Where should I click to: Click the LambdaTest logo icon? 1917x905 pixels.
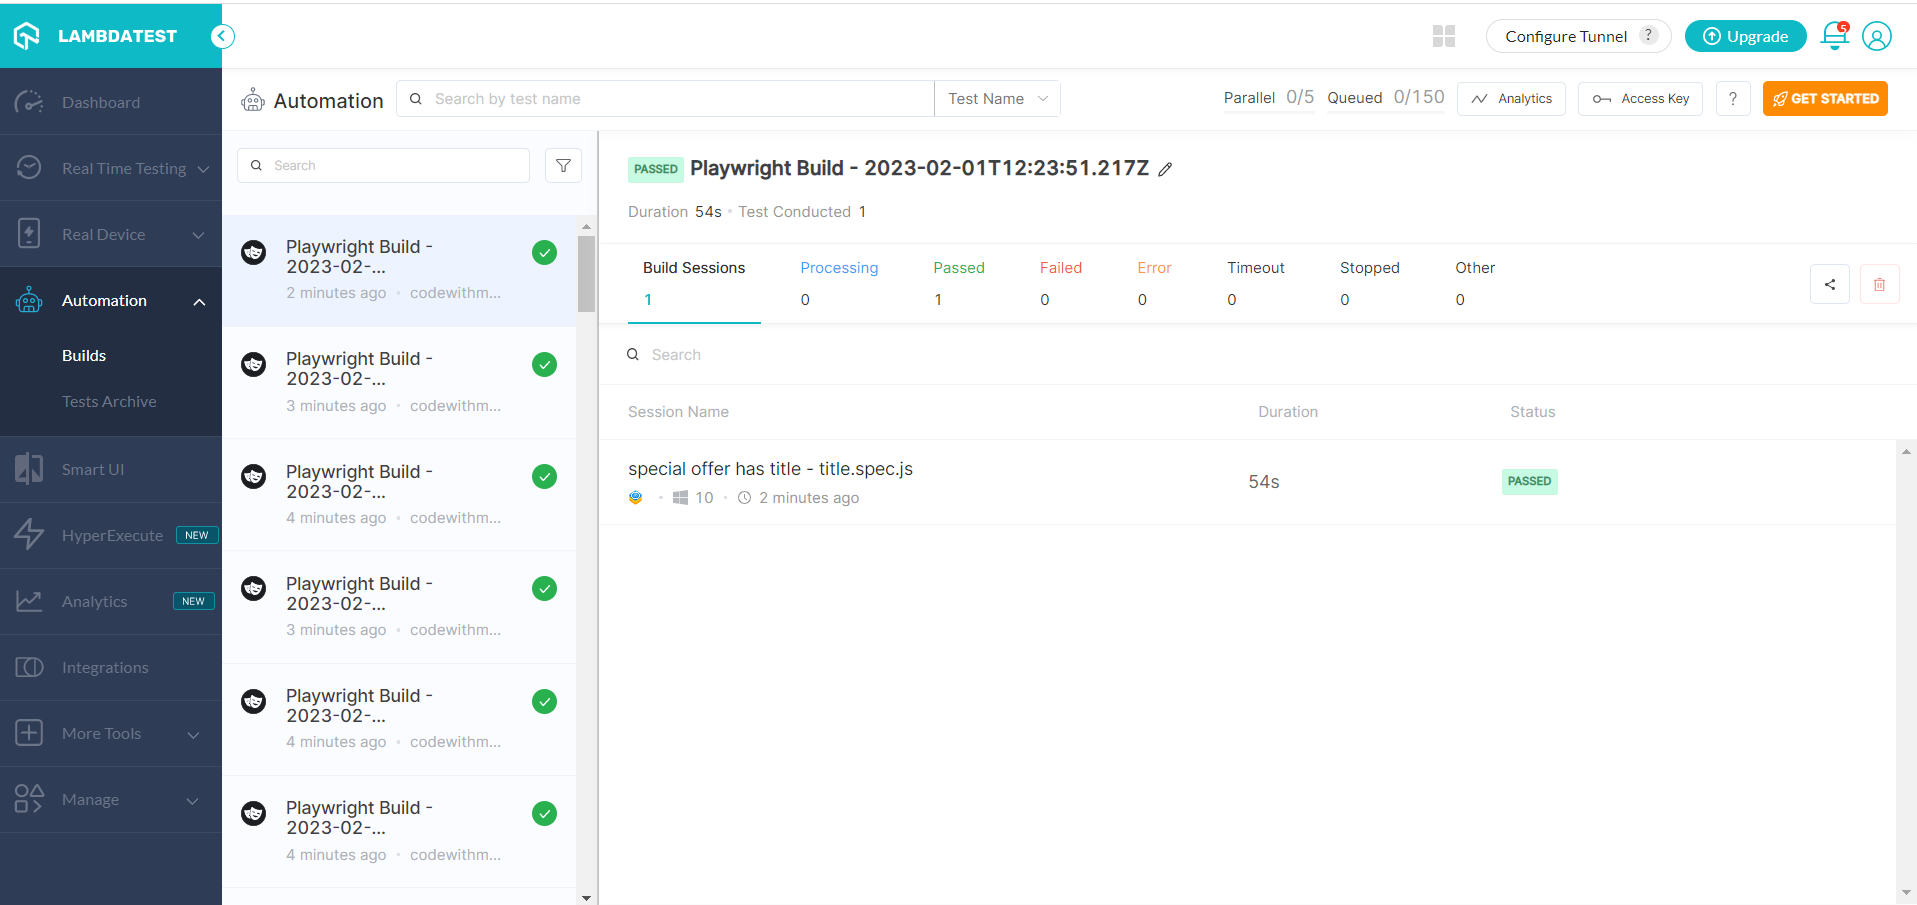[27, 36]
